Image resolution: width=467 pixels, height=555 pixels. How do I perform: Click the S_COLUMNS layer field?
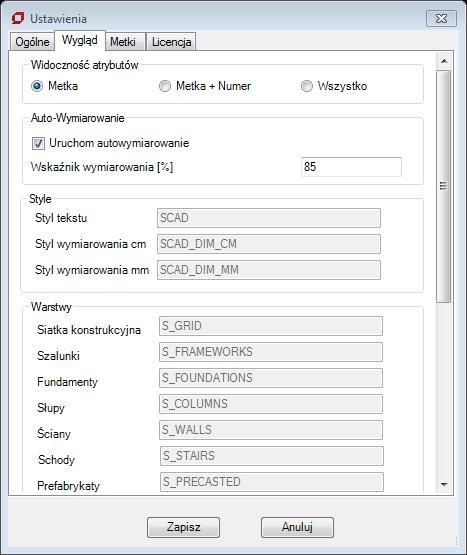pyautogui.click(x=271, y=404)
